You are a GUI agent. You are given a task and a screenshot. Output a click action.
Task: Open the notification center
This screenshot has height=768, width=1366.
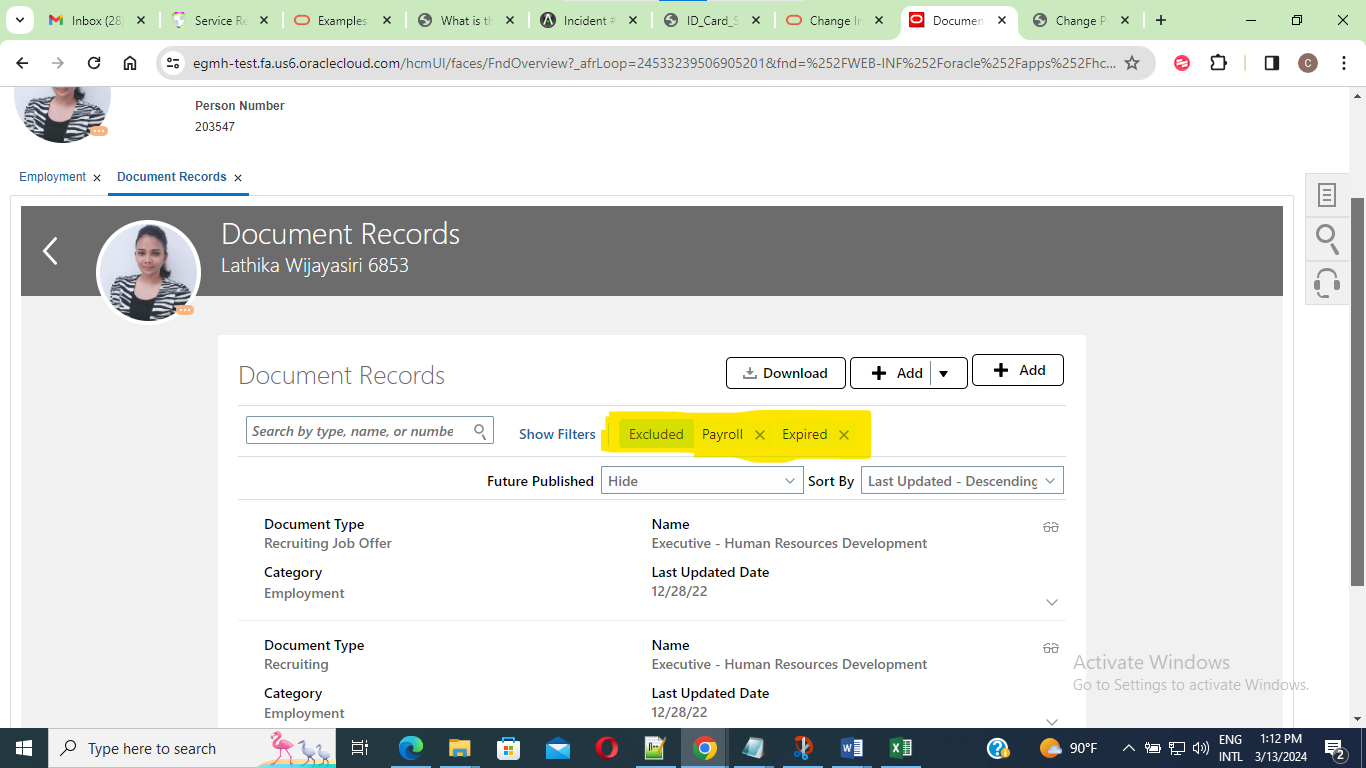[x=1335, y=748]
